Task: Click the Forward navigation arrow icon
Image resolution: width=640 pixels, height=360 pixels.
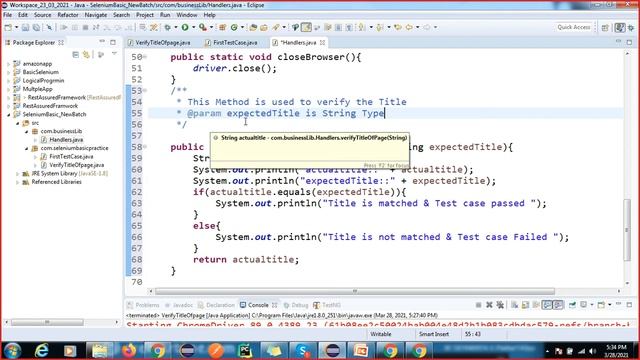Action: [x=427, y=27]
